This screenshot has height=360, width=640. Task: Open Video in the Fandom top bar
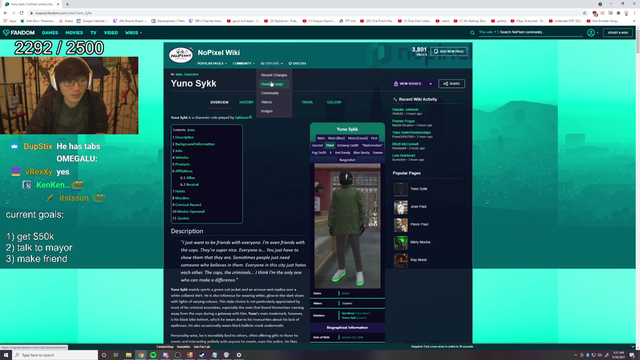point(111,33)
